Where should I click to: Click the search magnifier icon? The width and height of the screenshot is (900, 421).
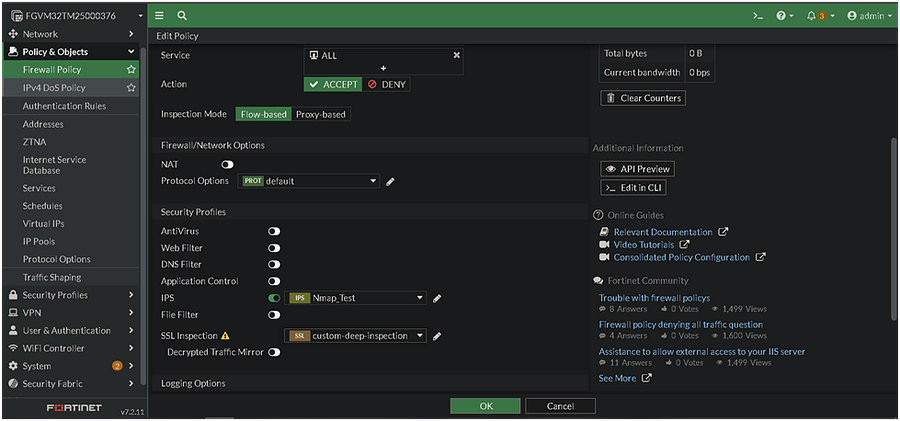[181, 16]
